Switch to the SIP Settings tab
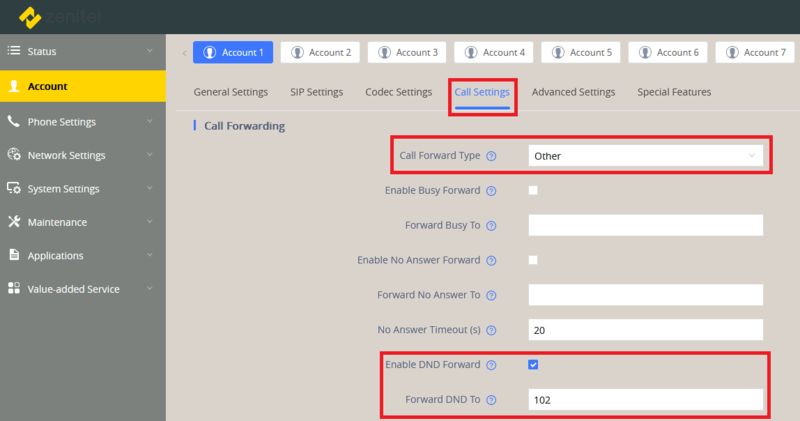 [x=316, y=92]
